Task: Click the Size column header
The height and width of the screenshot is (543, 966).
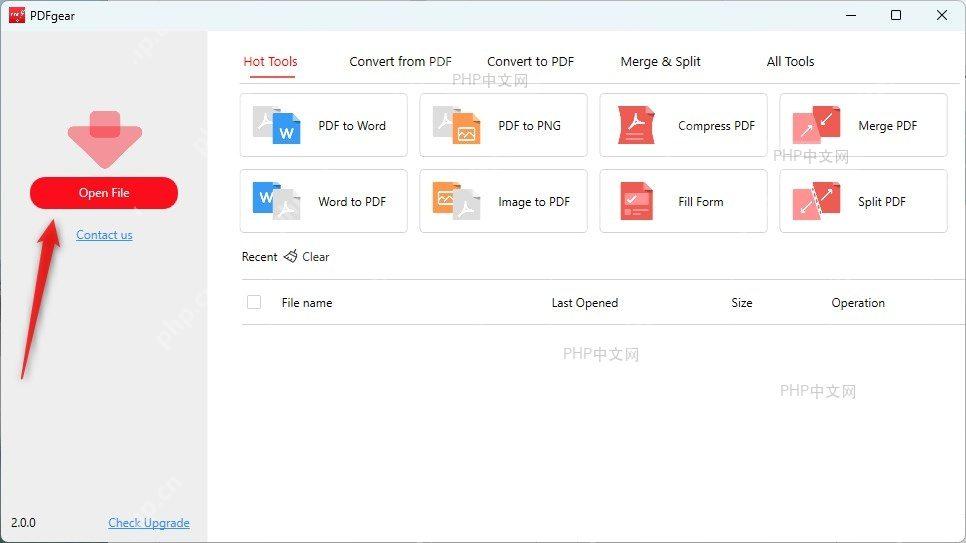Action: coord(742,303)
